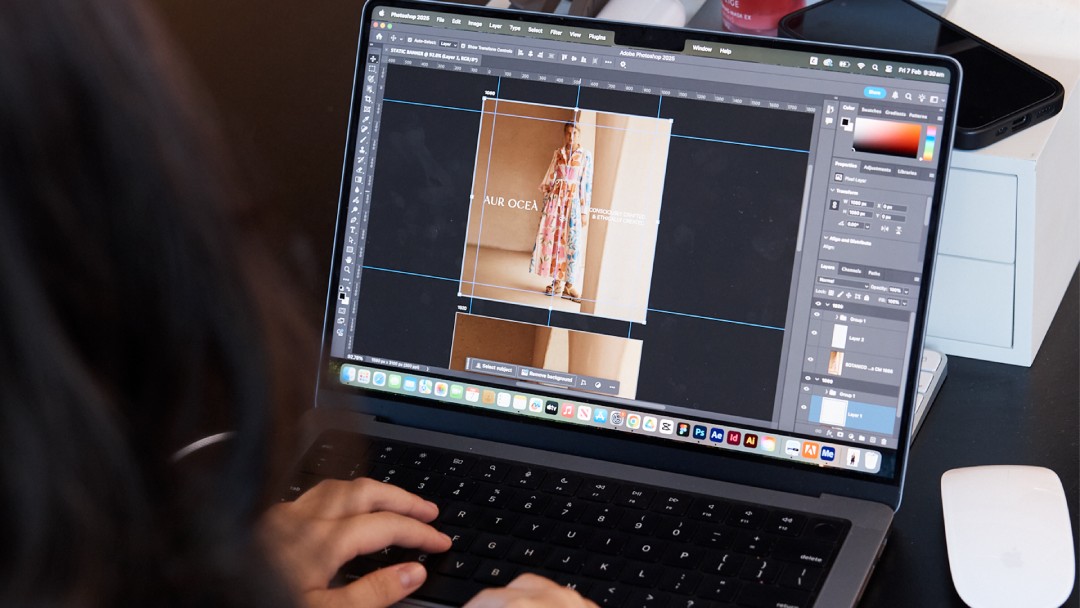Image resolution: width=1080 pixels, height=608 pixels.
Task: Open Illustrator from the Dock
Action: click(x=751, y=441)
